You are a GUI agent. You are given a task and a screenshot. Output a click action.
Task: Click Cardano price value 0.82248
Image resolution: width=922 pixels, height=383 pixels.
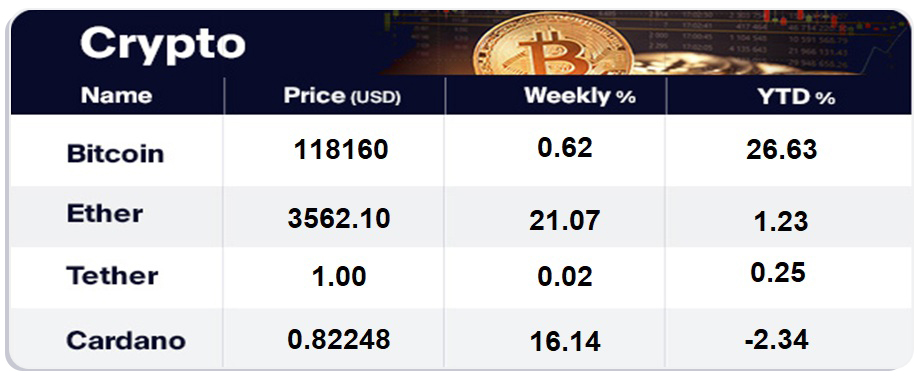pyautogui.click(x=339, y=339)
